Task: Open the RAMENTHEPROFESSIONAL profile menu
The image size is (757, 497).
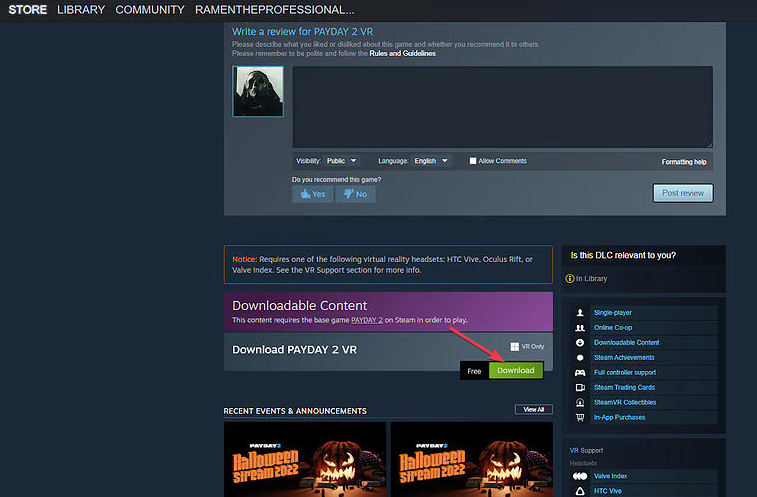Action: pyautogui.click(x=274, y=10)
